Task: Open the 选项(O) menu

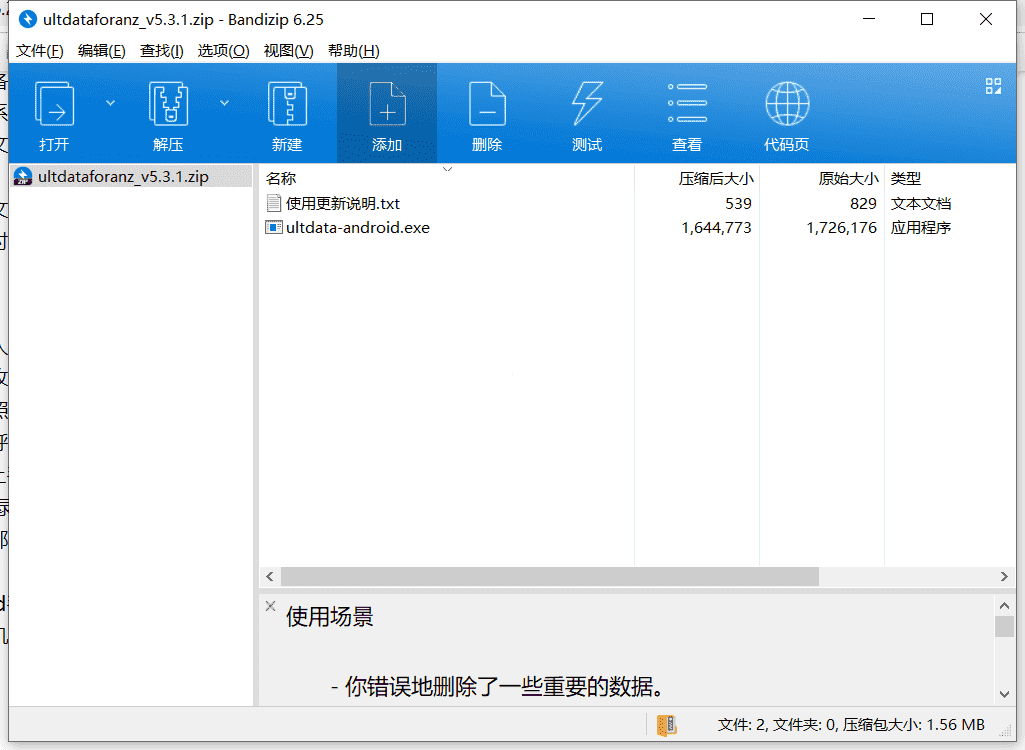Action: pyautogui.click(x=224, y=51)
